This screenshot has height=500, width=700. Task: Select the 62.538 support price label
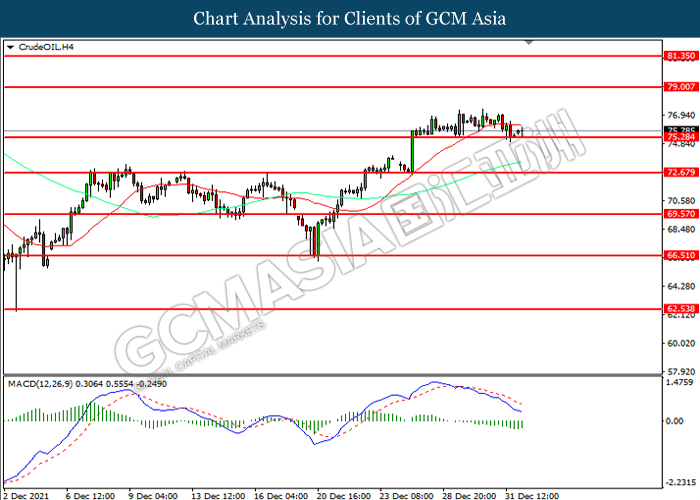681,308
